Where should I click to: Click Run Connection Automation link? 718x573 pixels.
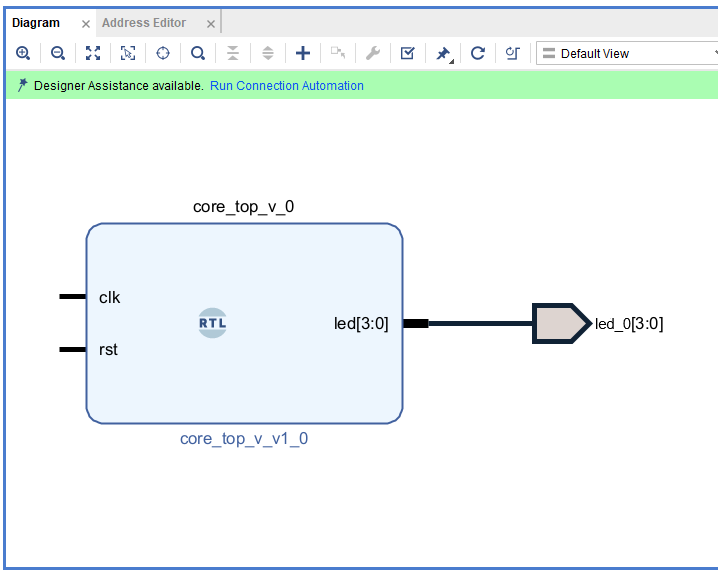pyautogui.click(x=286, y=86)
